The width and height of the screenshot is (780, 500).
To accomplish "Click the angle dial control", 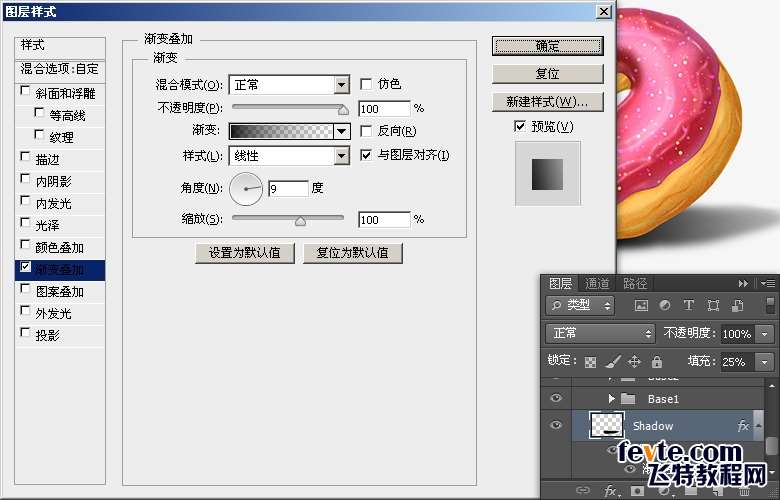I will (246, 189).
